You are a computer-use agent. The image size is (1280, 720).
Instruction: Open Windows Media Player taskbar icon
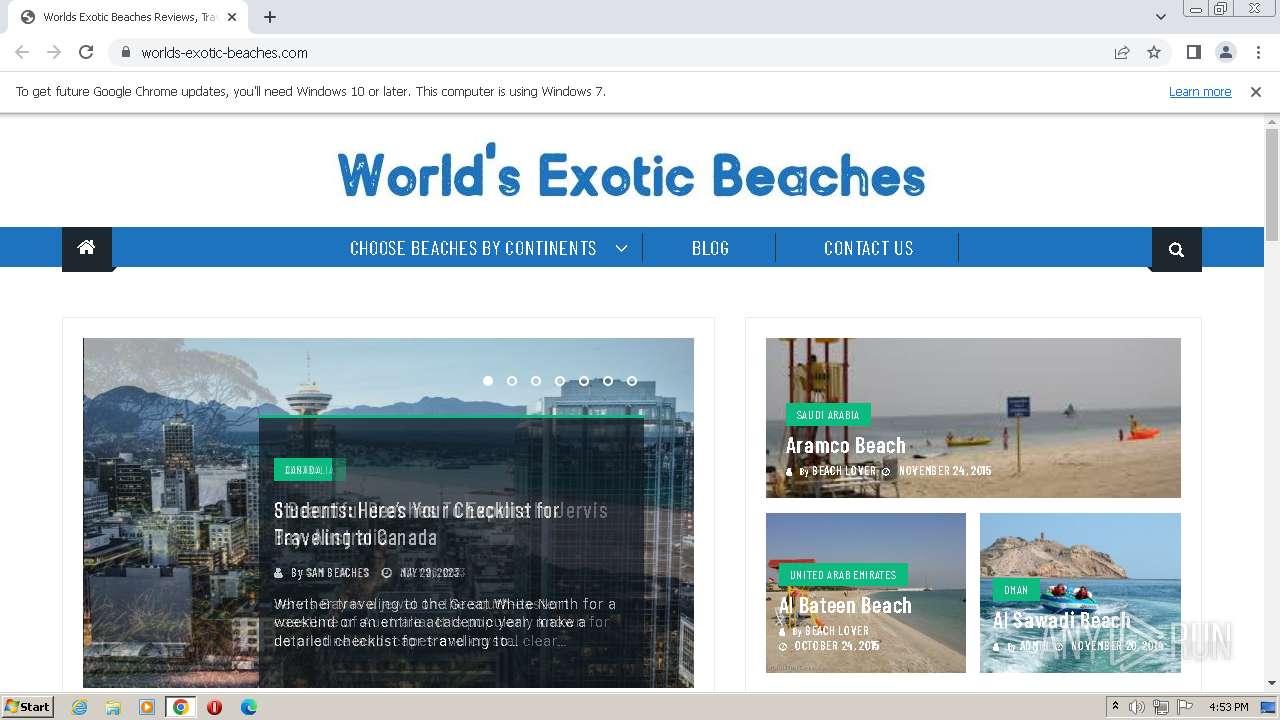point(147,707)
